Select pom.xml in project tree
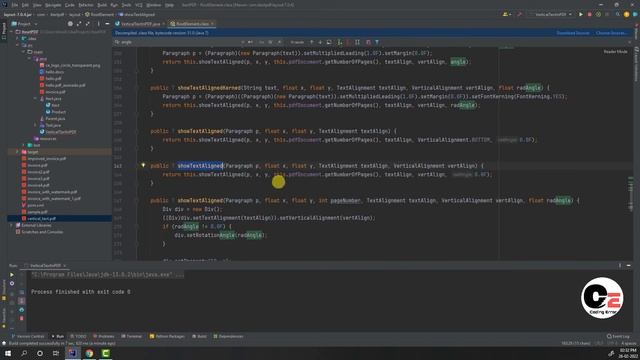Image resolution: width=640 pixels, height=360 pixels. (36, 205)
